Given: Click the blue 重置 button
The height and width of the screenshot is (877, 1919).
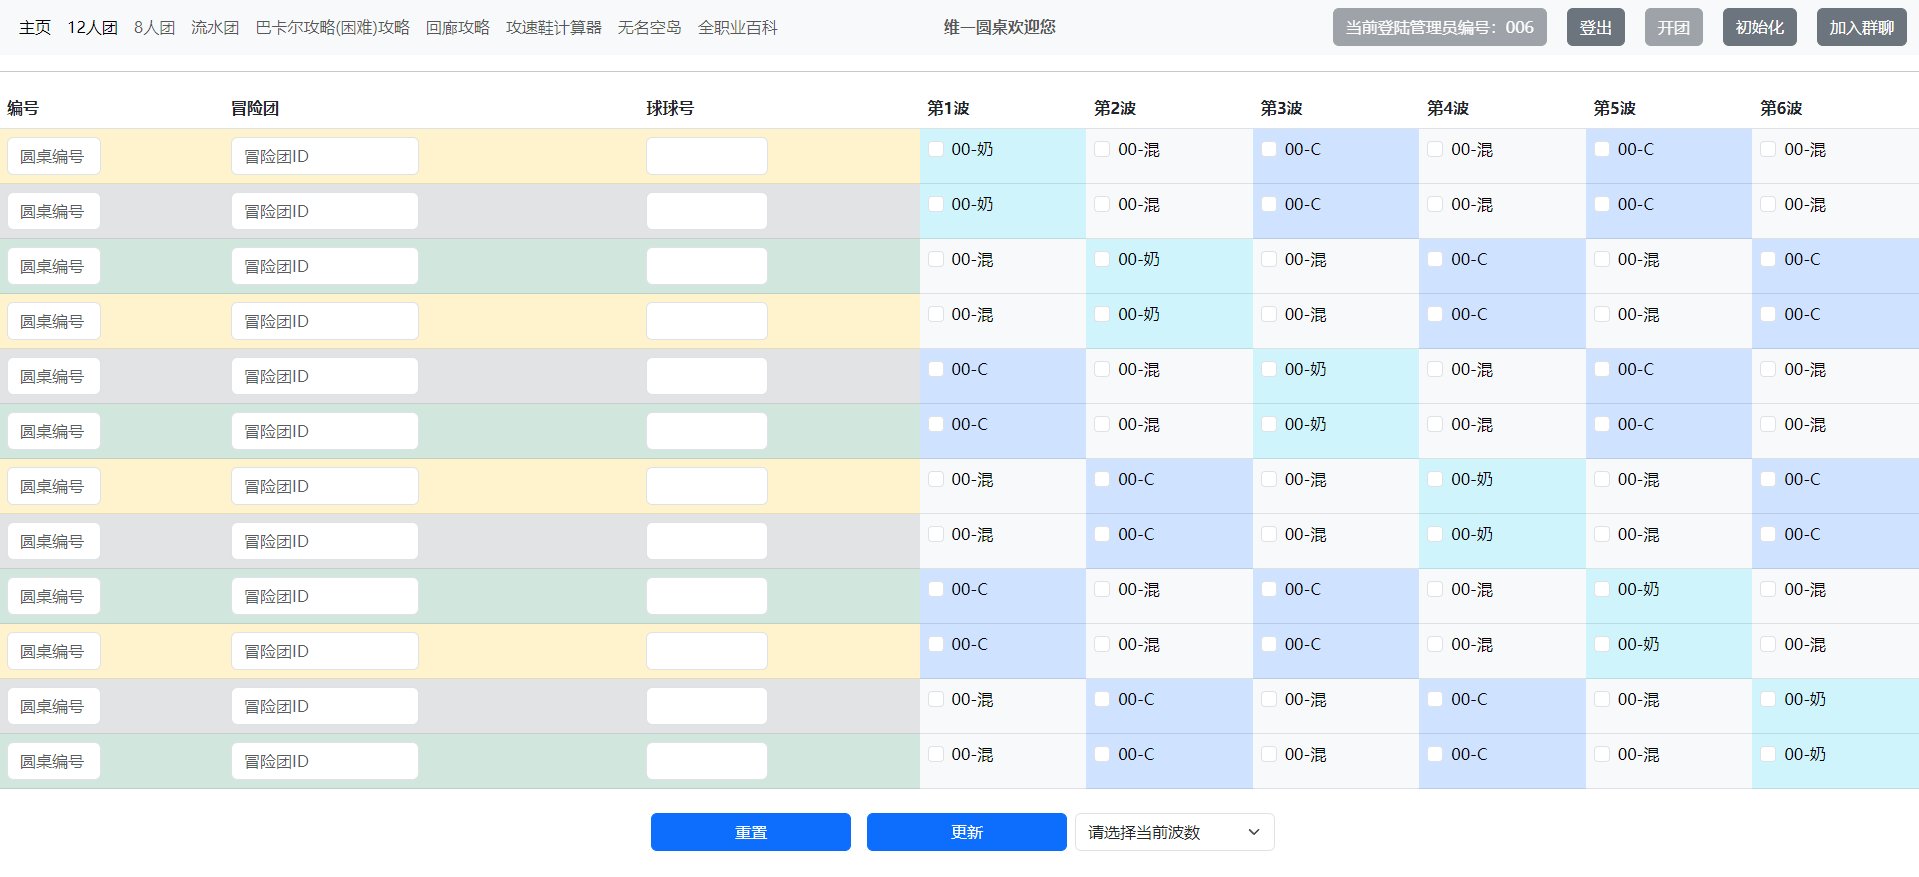Looking at the screenshot, I should [x=751, y=832].
